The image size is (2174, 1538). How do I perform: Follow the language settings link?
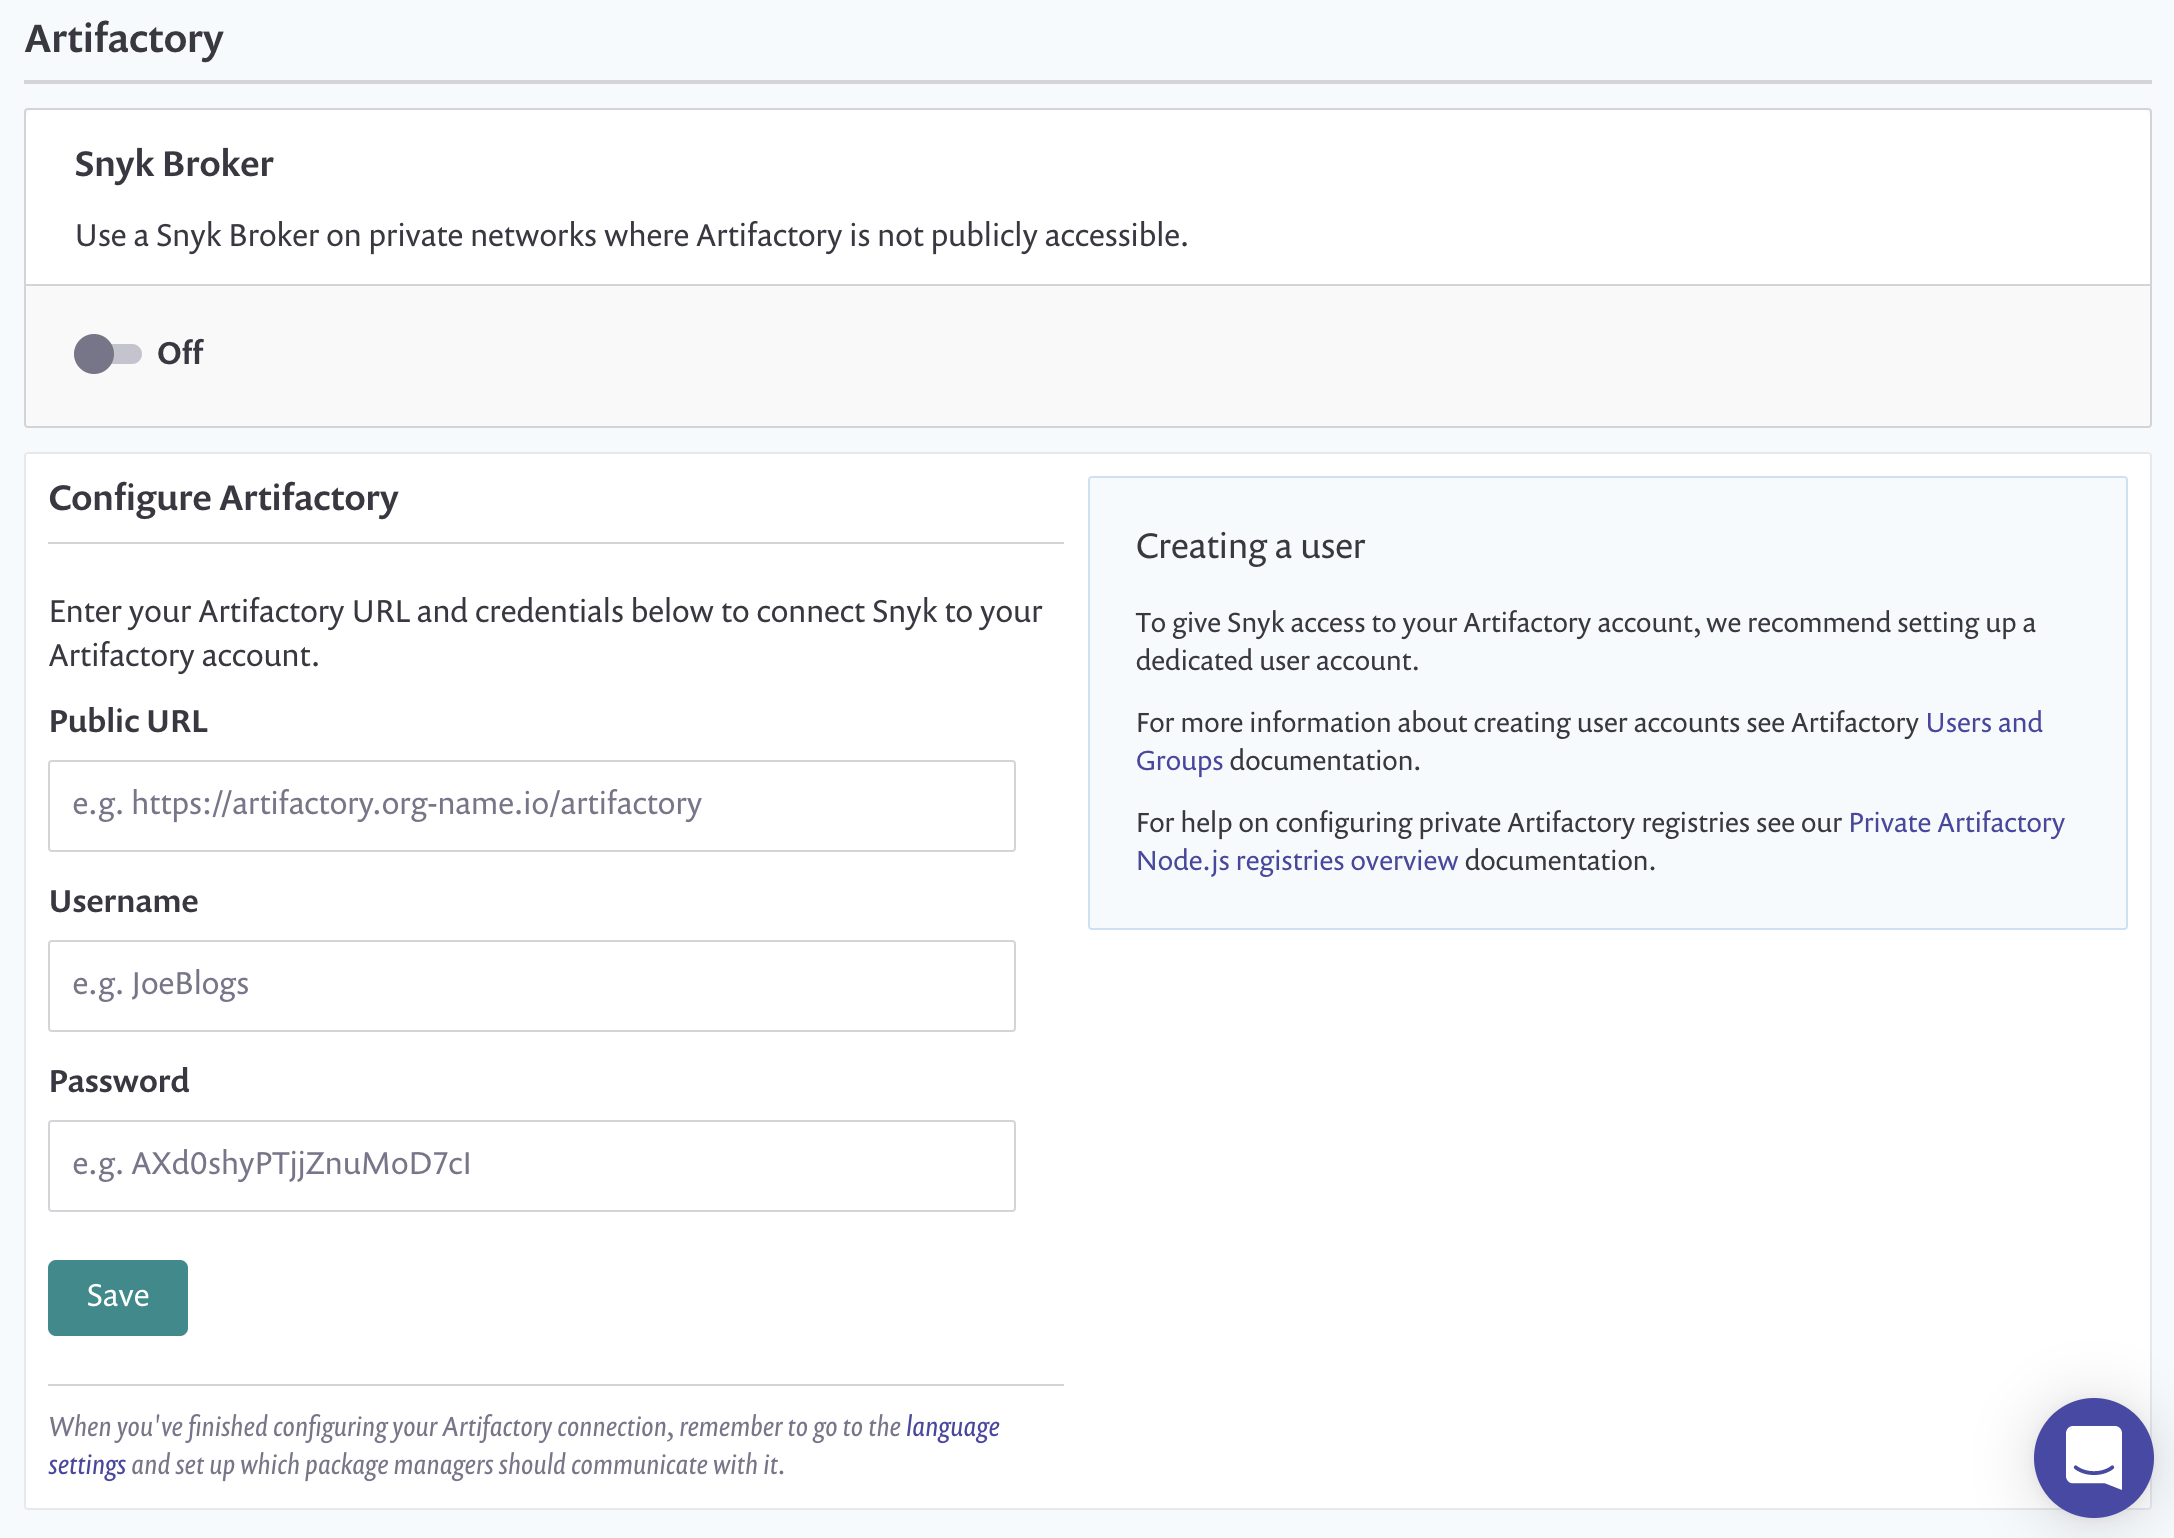[x=951, y=1426]
